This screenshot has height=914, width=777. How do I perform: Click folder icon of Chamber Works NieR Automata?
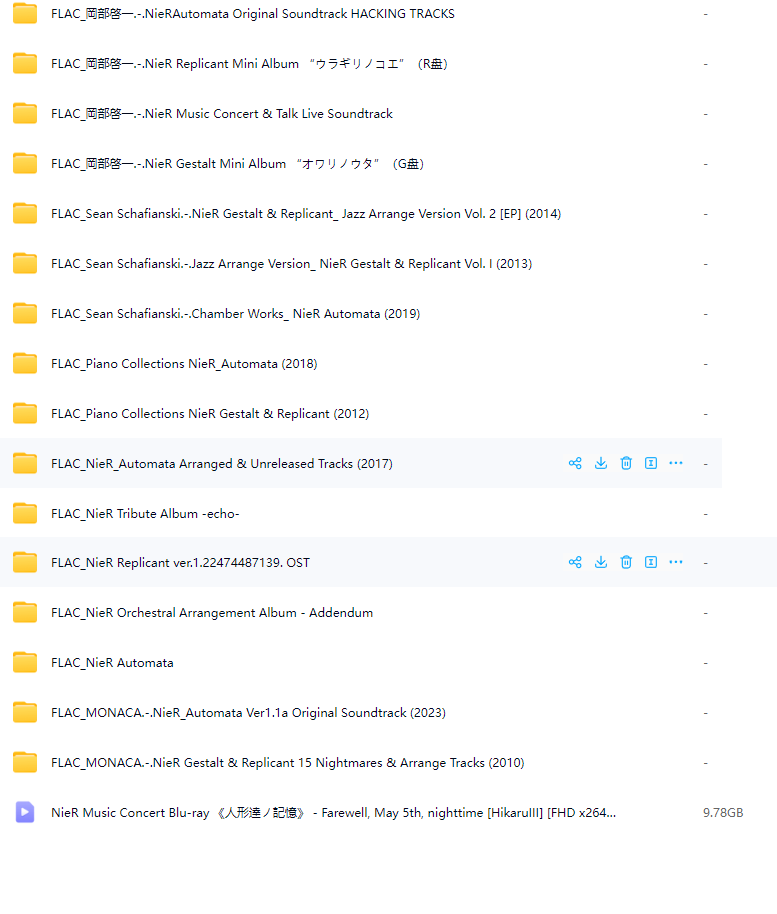click(x=25, y=314)
